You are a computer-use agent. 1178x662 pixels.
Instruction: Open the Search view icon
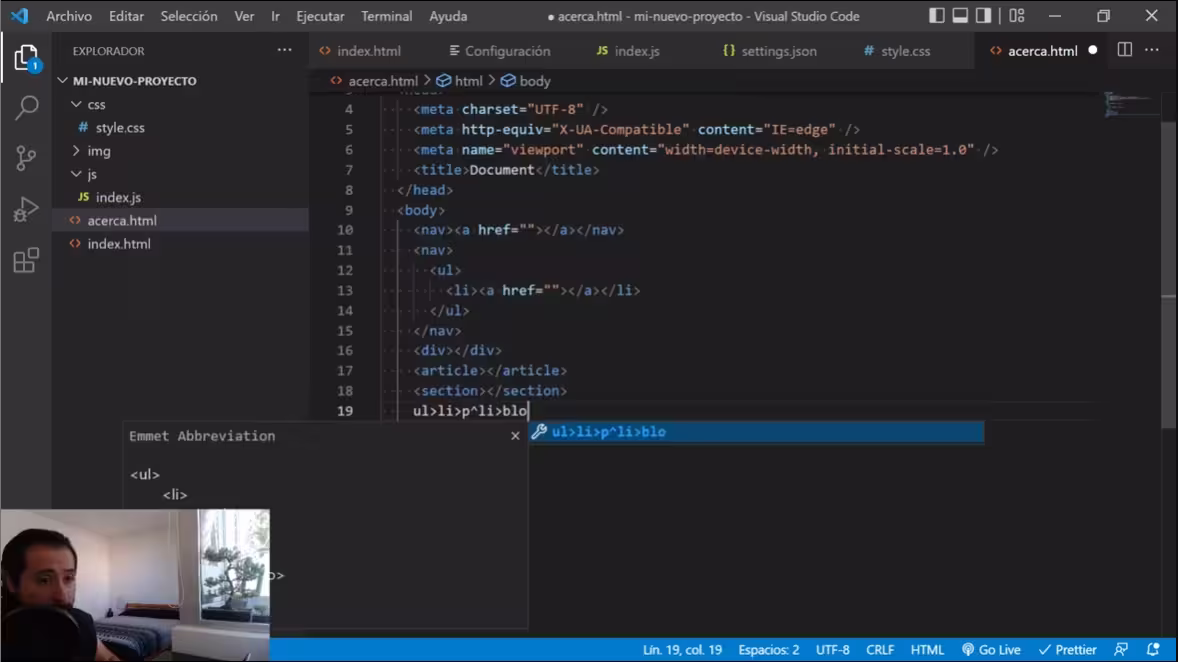(26, 108)
